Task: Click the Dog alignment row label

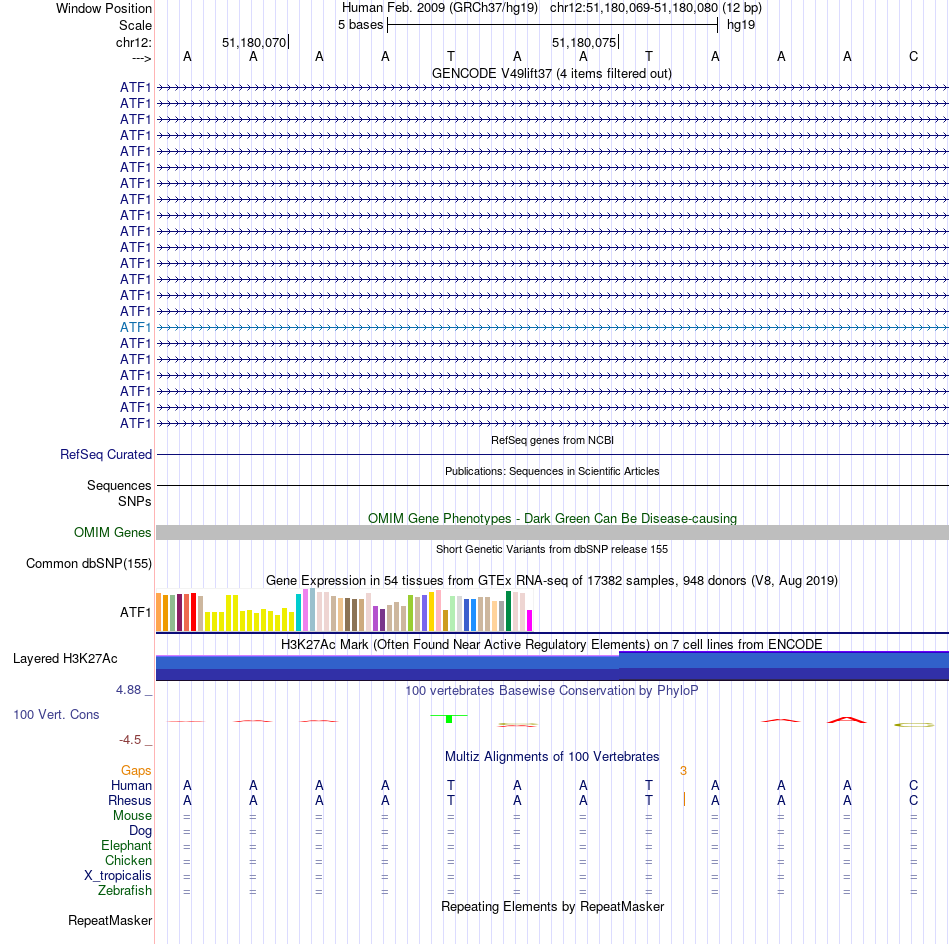Action: [x=140, y=831]
